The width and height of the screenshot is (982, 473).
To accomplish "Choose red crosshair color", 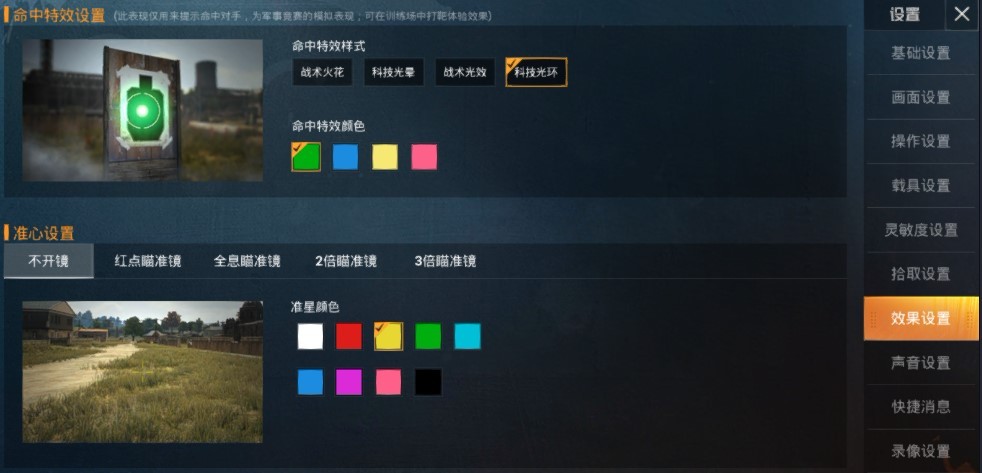I will [x=349, y=336].
